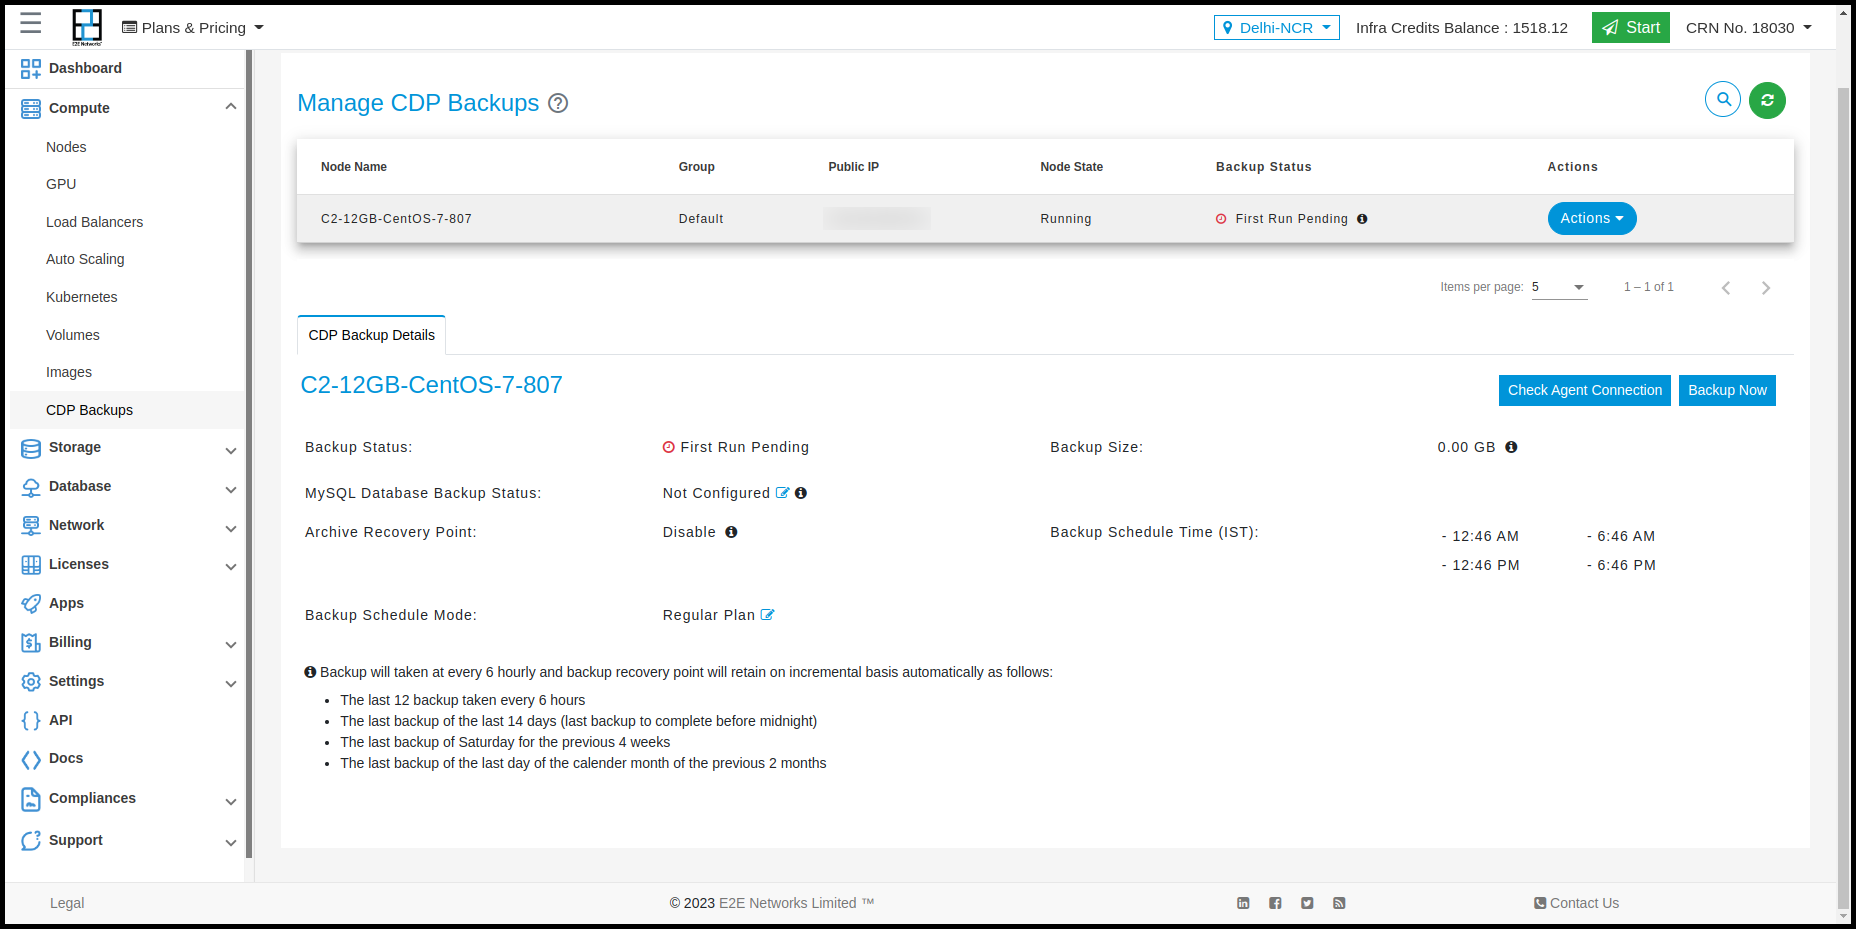
Task: Open the hamburger menu icon
Action: [31, 23]
